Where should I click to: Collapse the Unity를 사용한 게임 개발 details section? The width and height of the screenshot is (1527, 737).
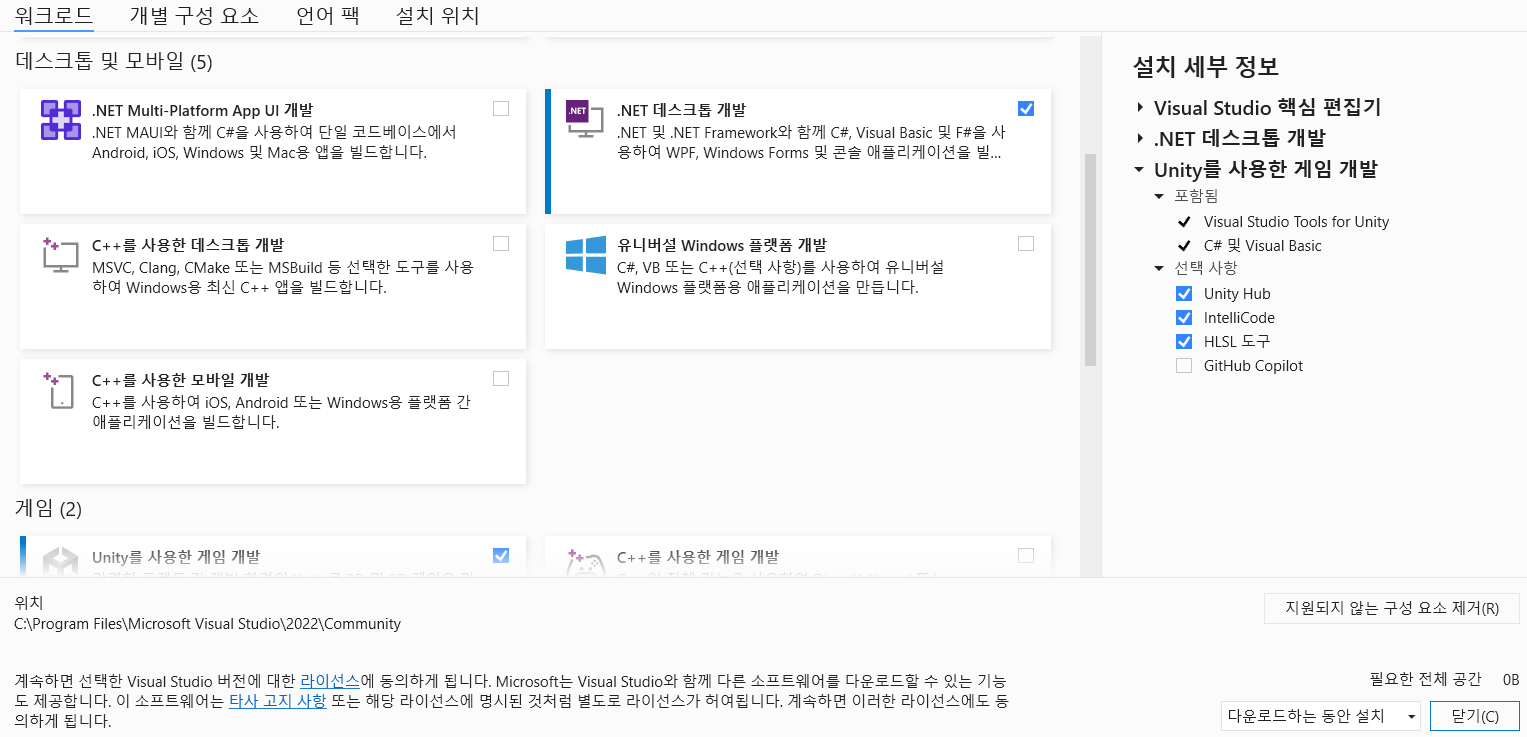(1139, 170)
